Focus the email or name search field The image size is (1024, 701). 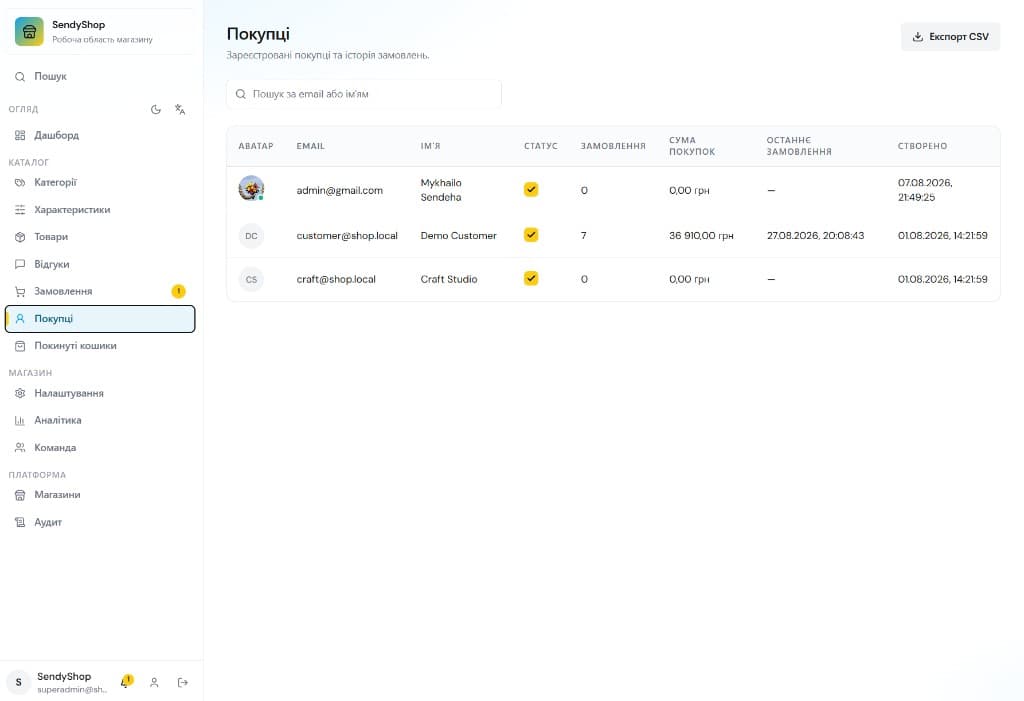pos(364,94)
